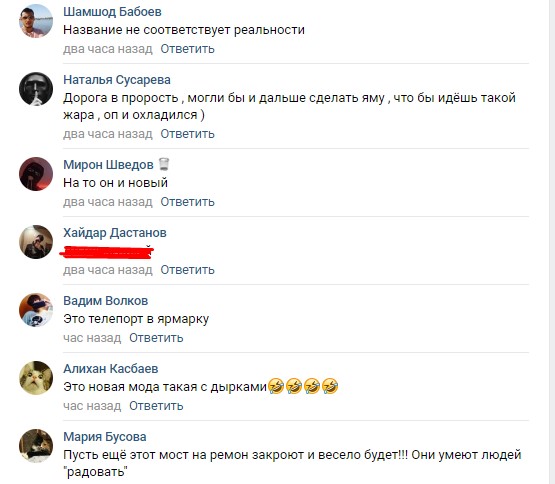Click Алихан Касбаев's cat avatar
The height and width of the screenshot is (484, 555).
click(x=36, y=378)
